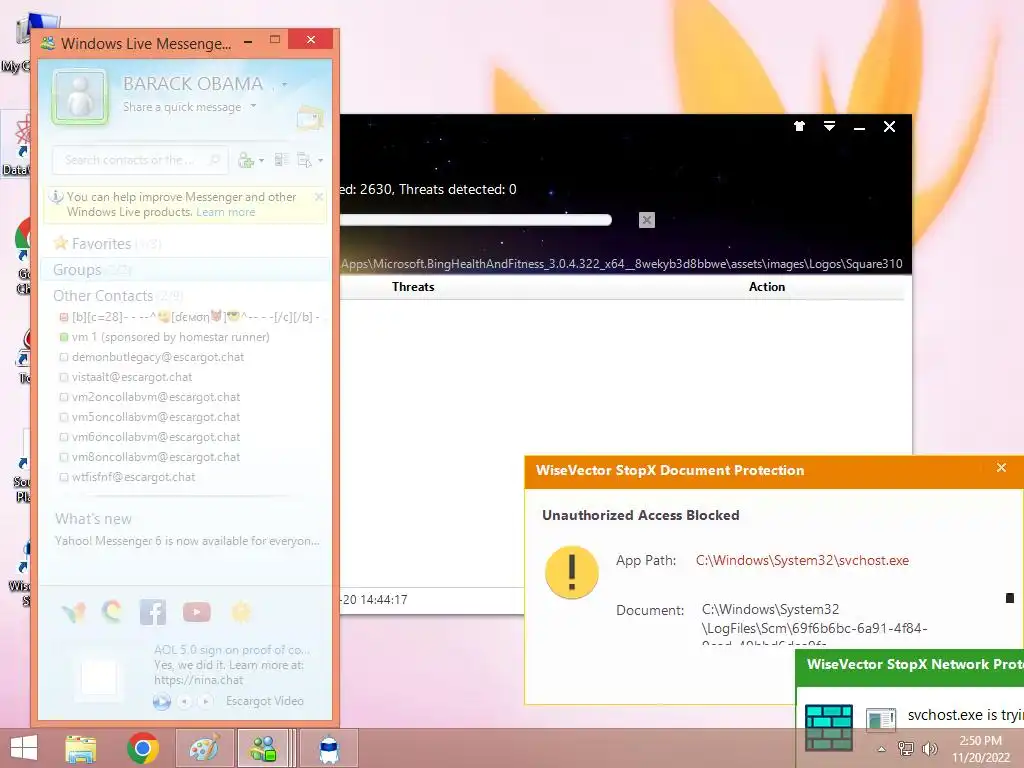Open the Windows Start button

point(24,748)
